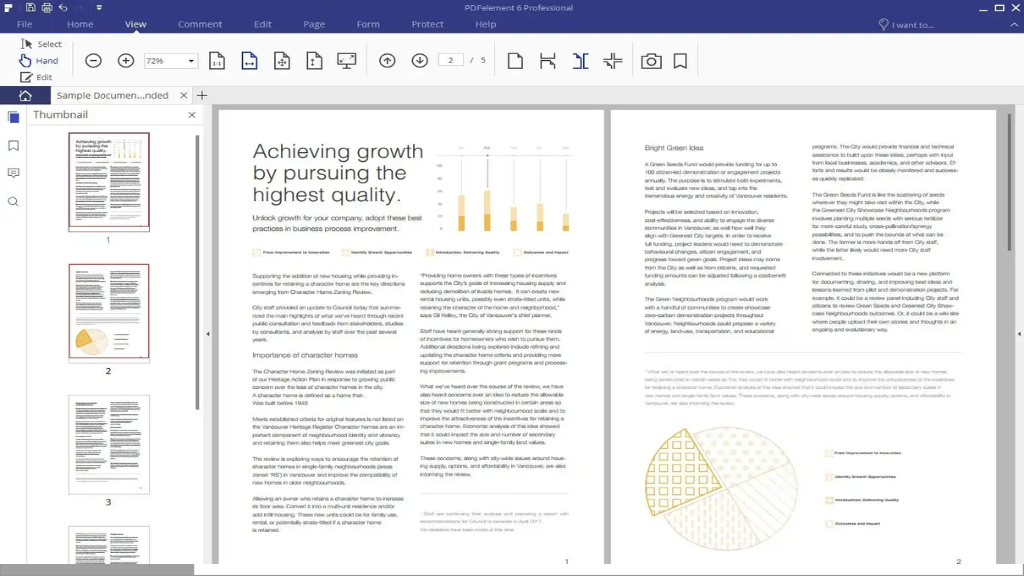This screenshot has width=1024, height=576.
Task: Click the Full Screen monitor icon
Action: pyautogui.click(x=347, y=61)
